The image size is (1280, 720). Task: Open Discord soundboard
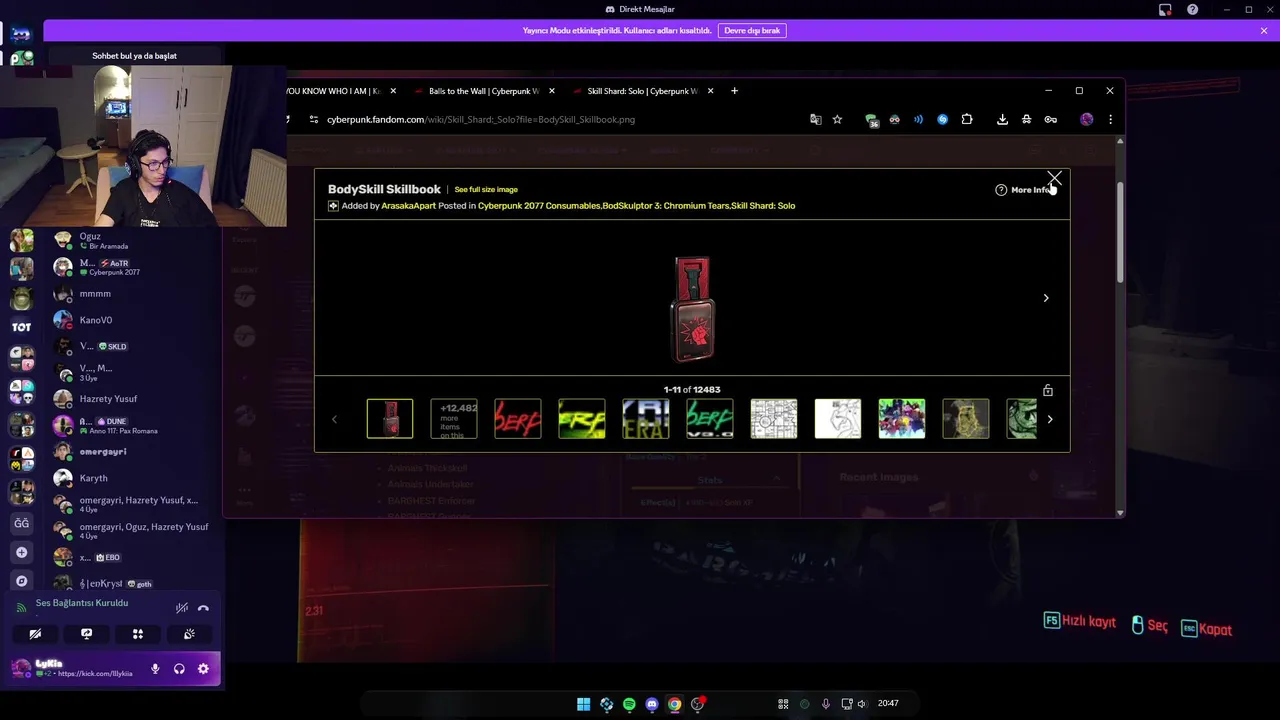tap(189, 634)
